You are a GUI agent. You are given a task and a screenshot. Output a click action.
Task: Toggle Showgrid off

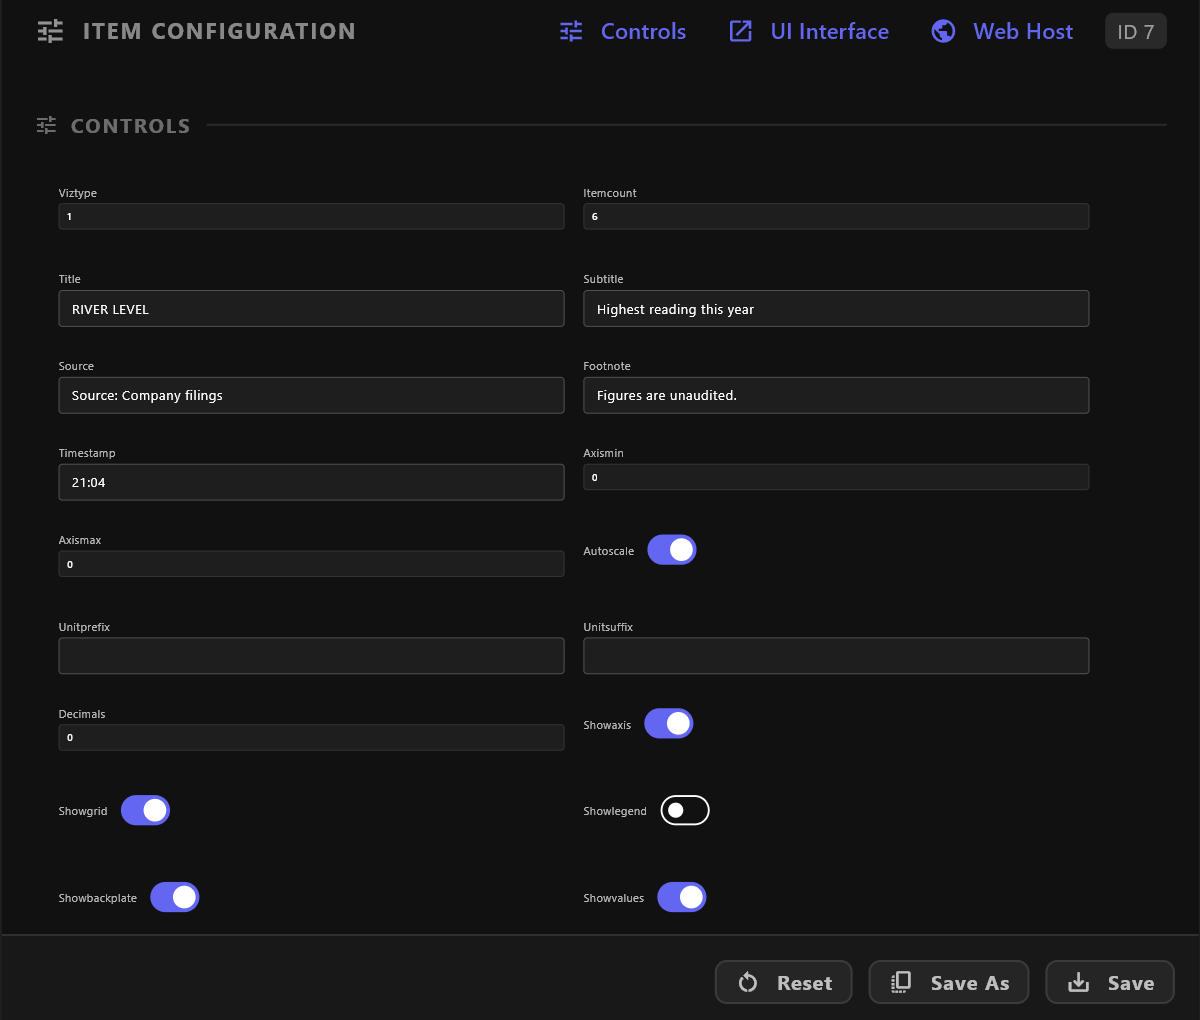(146, 810)
